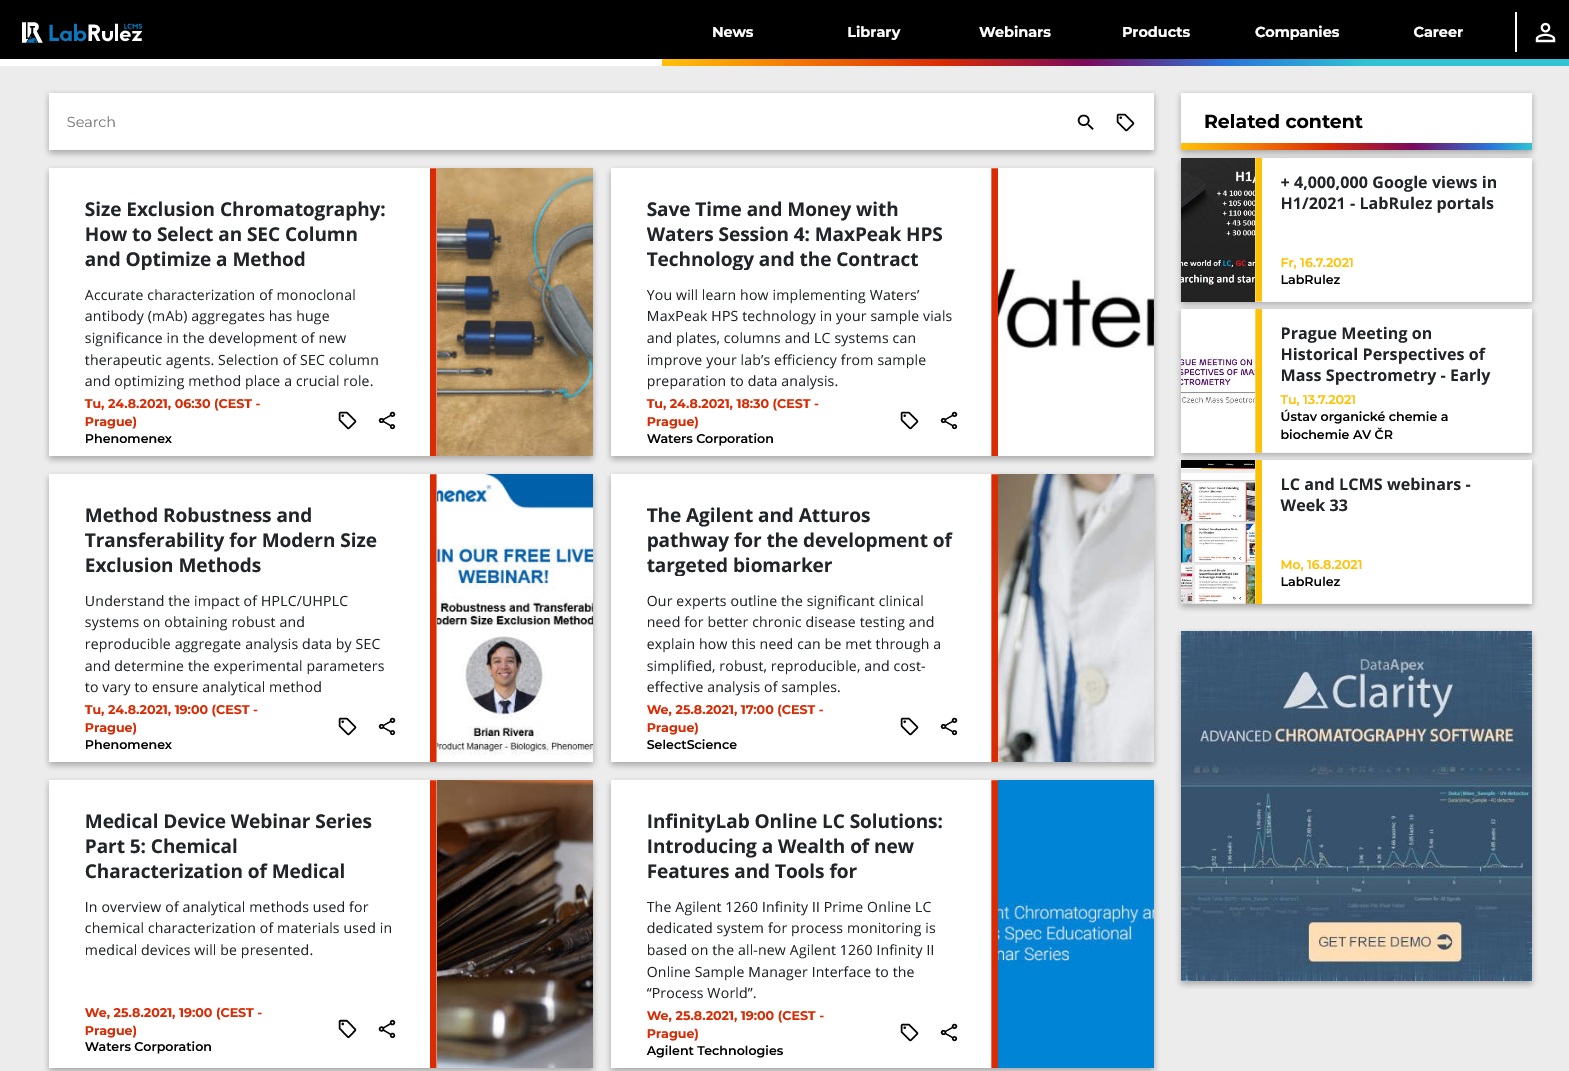The height and width of the screenshot is (1071, 1569).
Task: Click the search magnifier icon
Action: 1085,122
